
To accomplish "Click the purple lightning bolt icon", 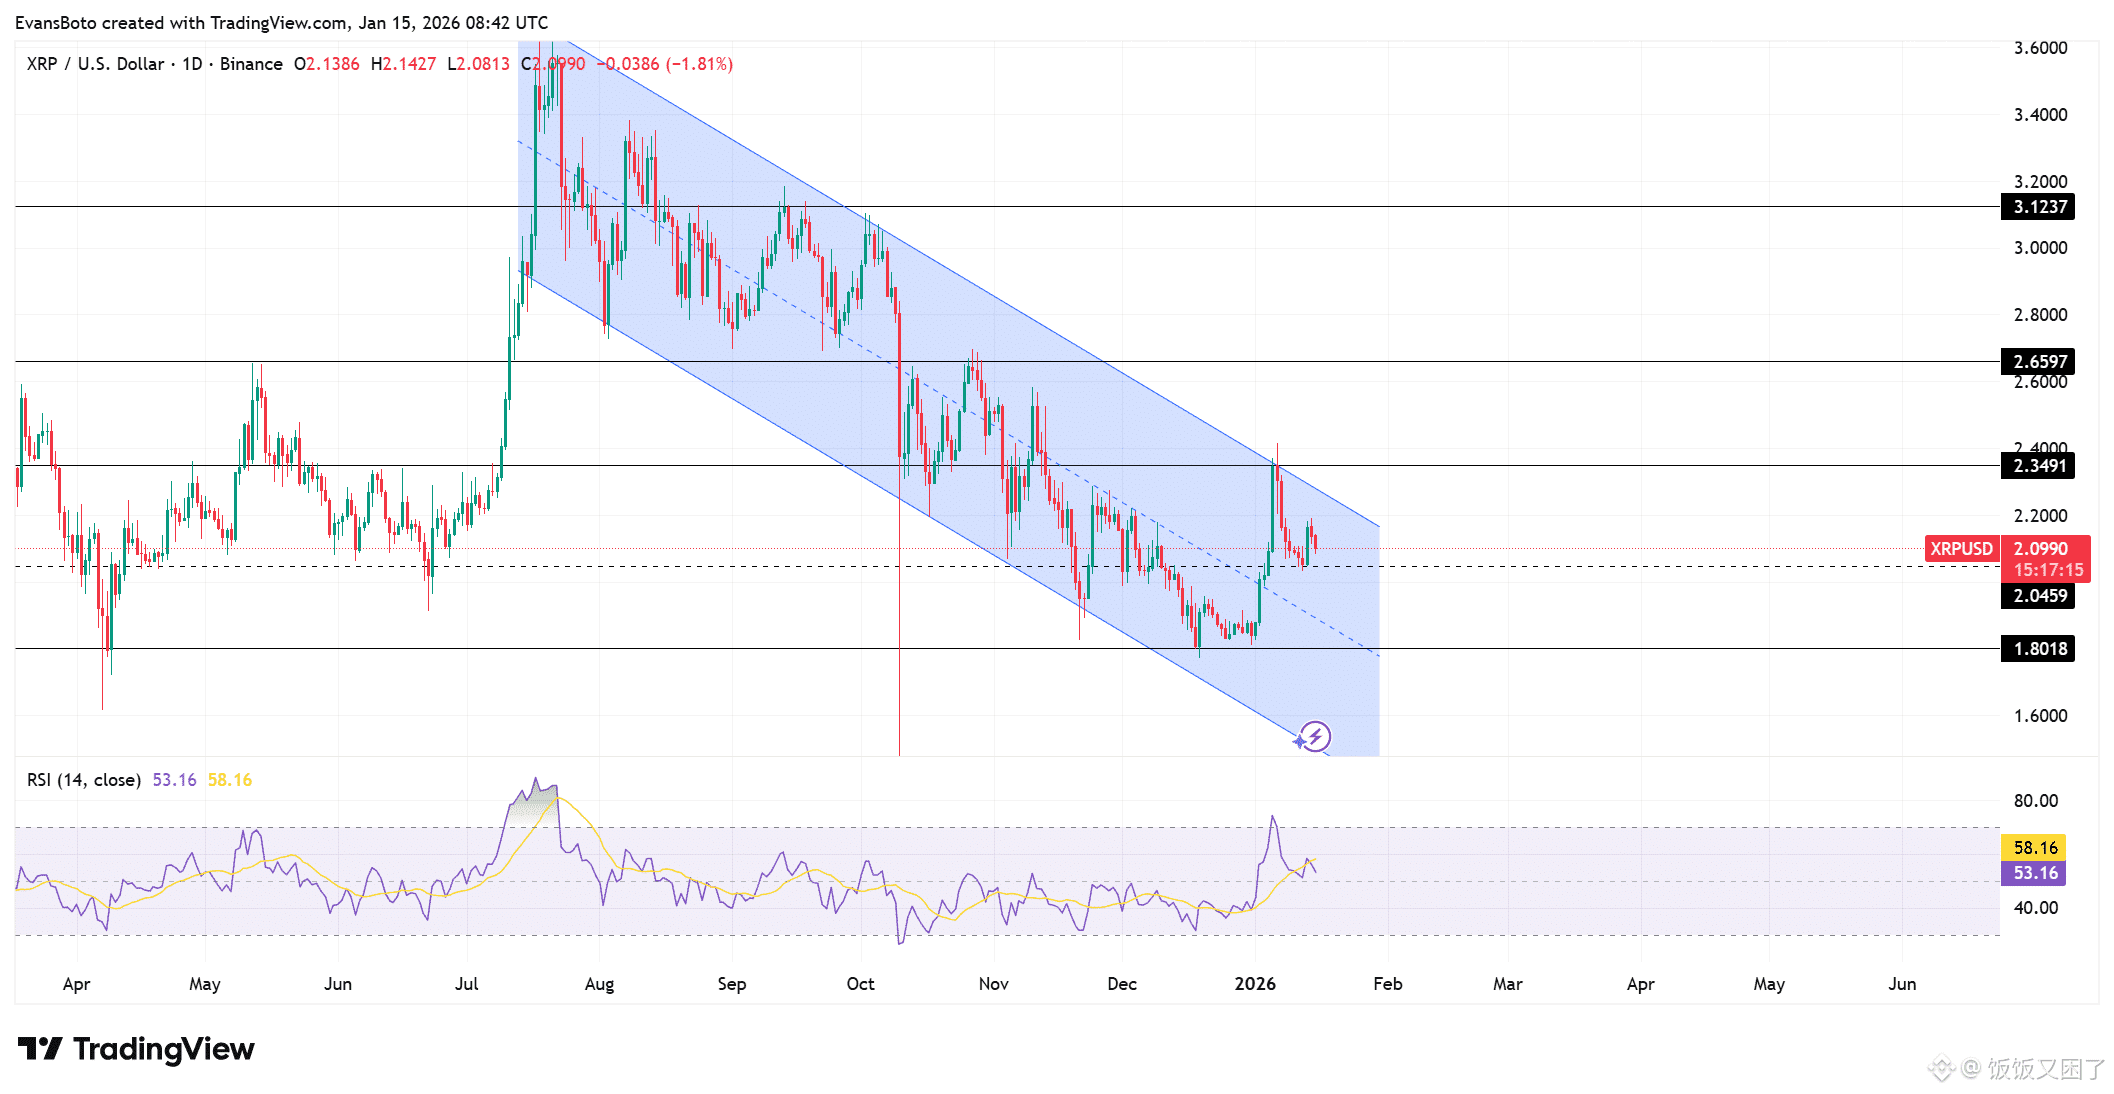I will (x=1314, y=737).
